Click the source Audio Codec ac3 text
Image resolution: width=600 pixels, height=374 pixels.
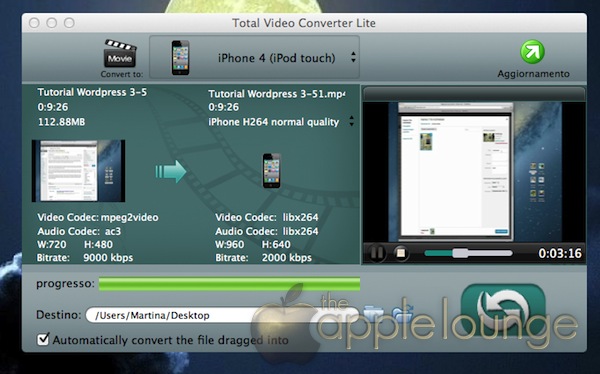pyautogui.click(x=79, y=231)
